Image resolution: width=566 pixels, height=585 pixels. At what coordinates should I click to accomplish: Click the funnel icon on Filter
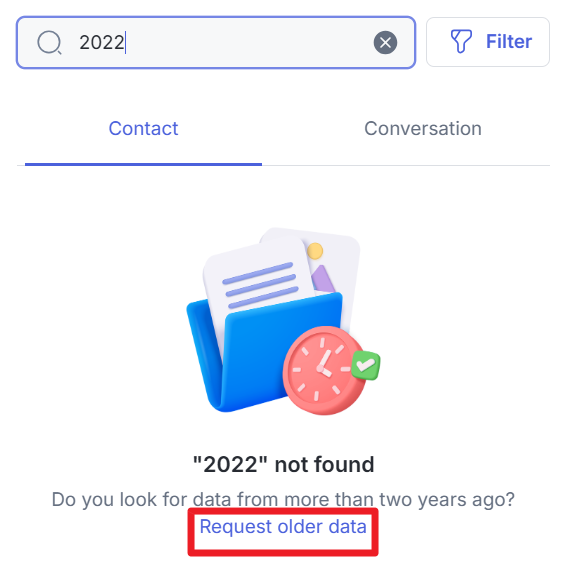(x=461, y=41)
